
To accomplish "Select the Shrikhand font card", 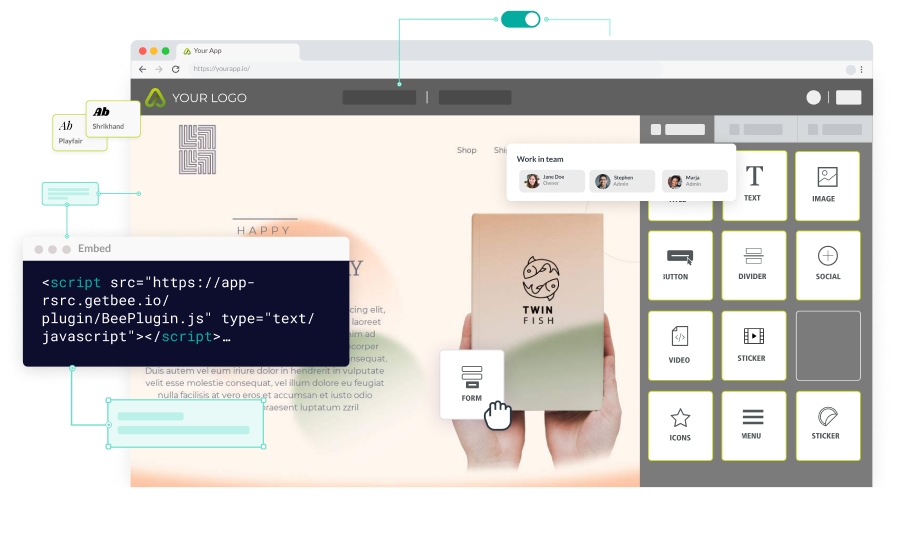I will click(113, 118).
